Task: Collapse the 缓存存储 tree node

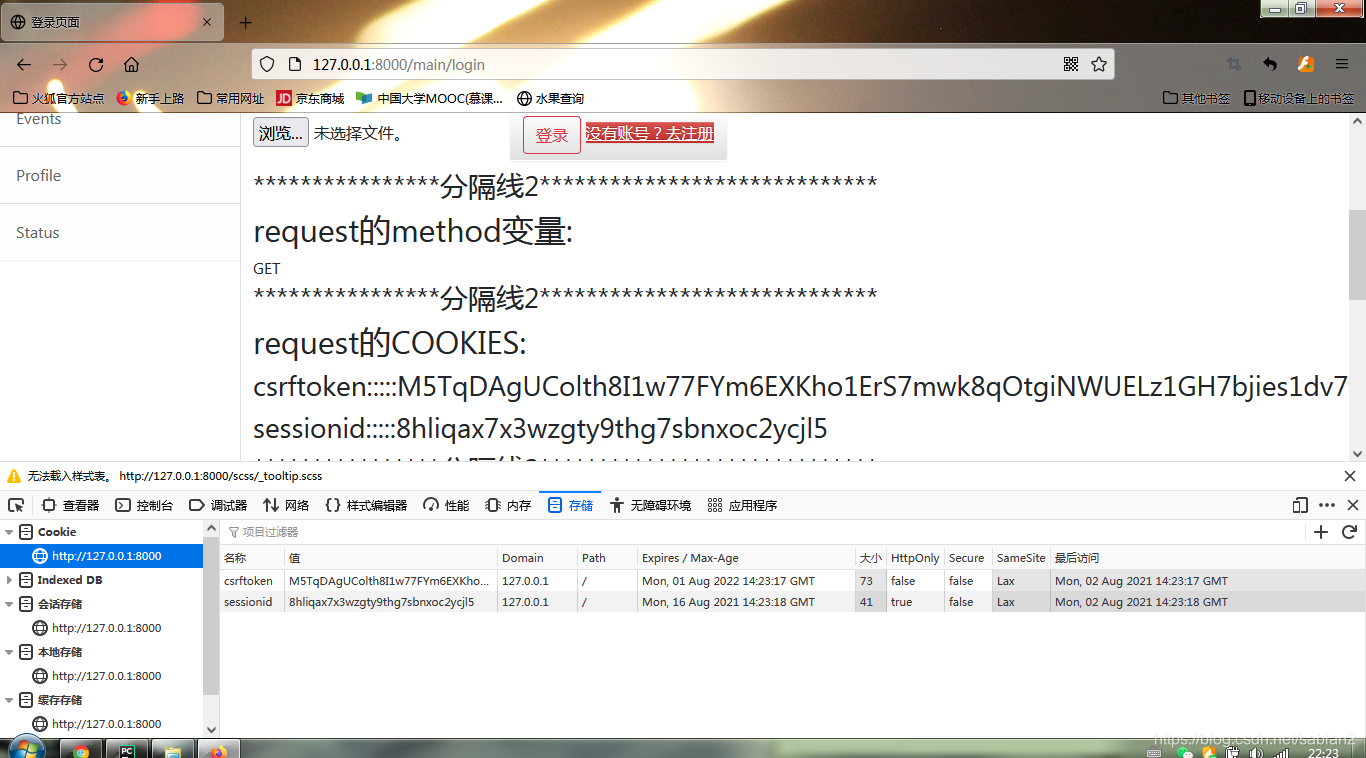Action: (x=10, y=700)
